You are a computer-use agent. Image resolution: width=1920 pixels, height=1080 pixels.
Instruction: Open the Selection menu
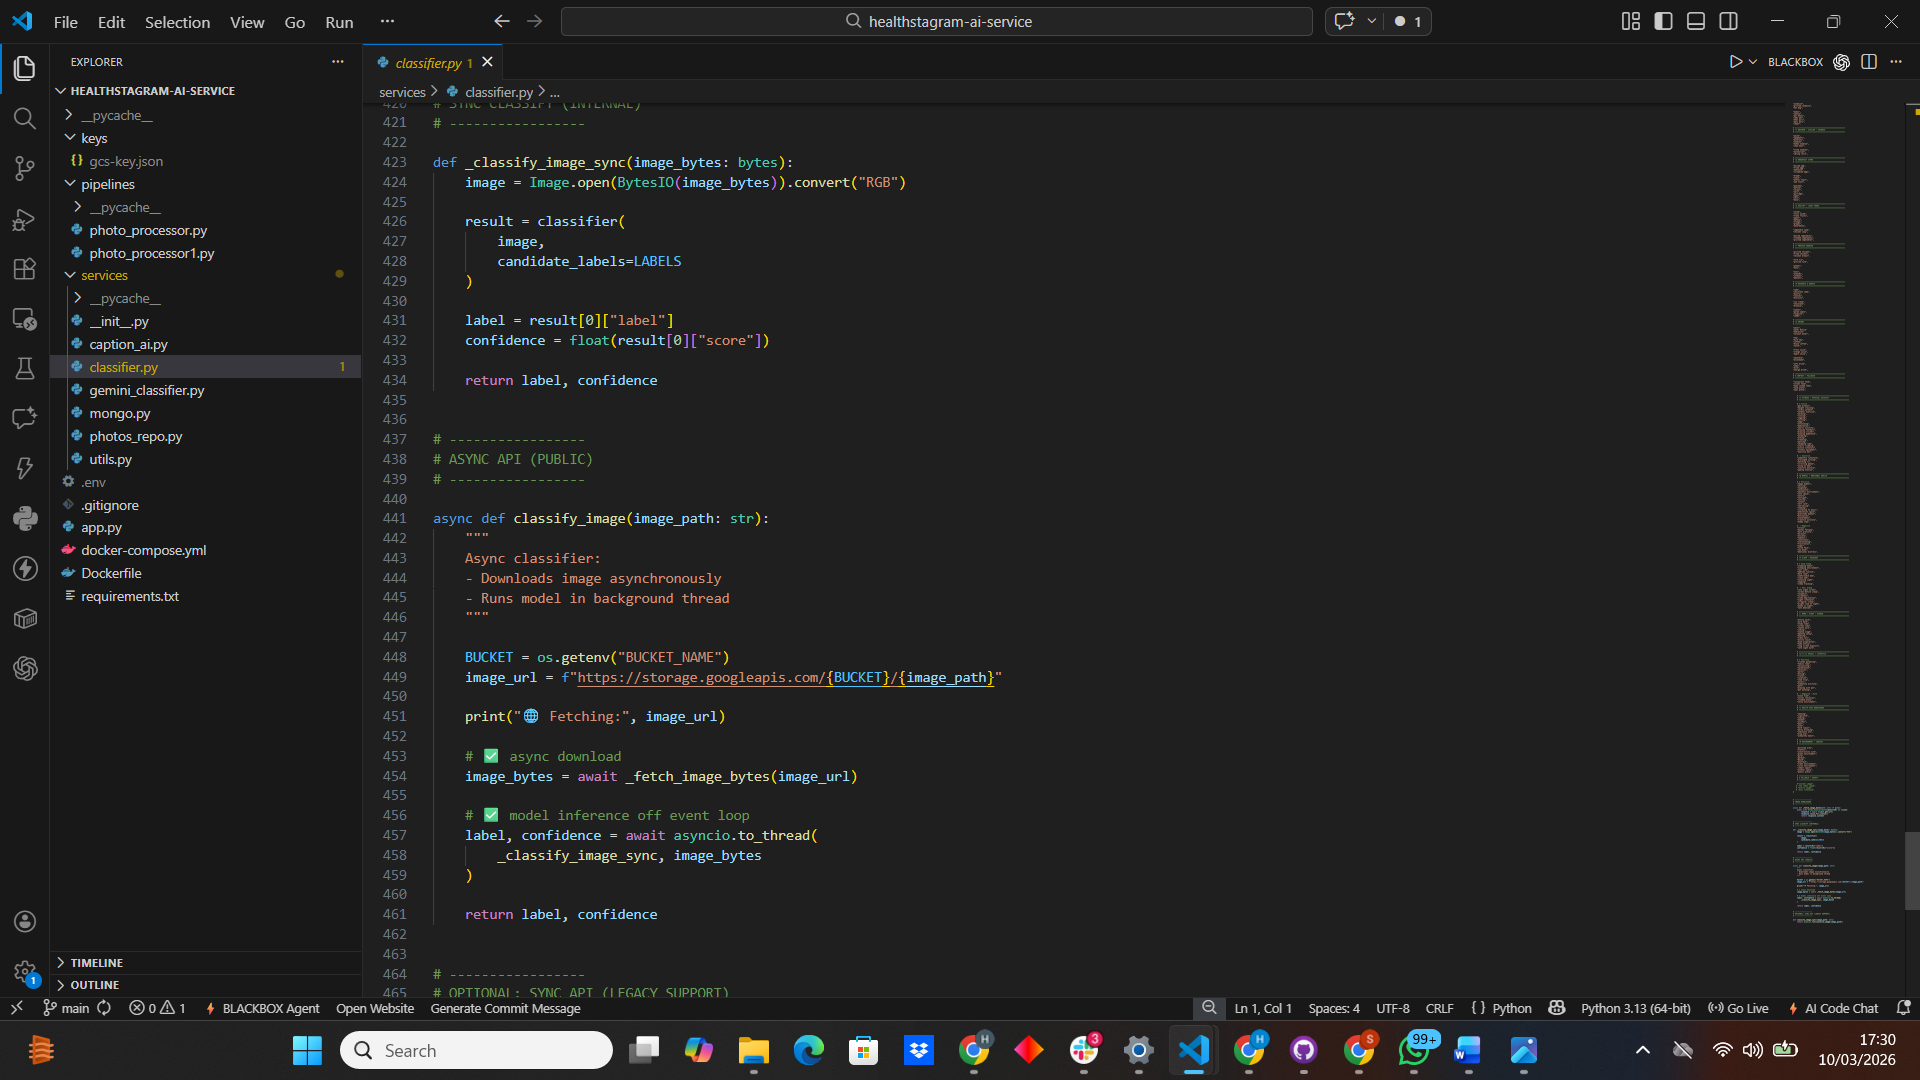(177, 22)
